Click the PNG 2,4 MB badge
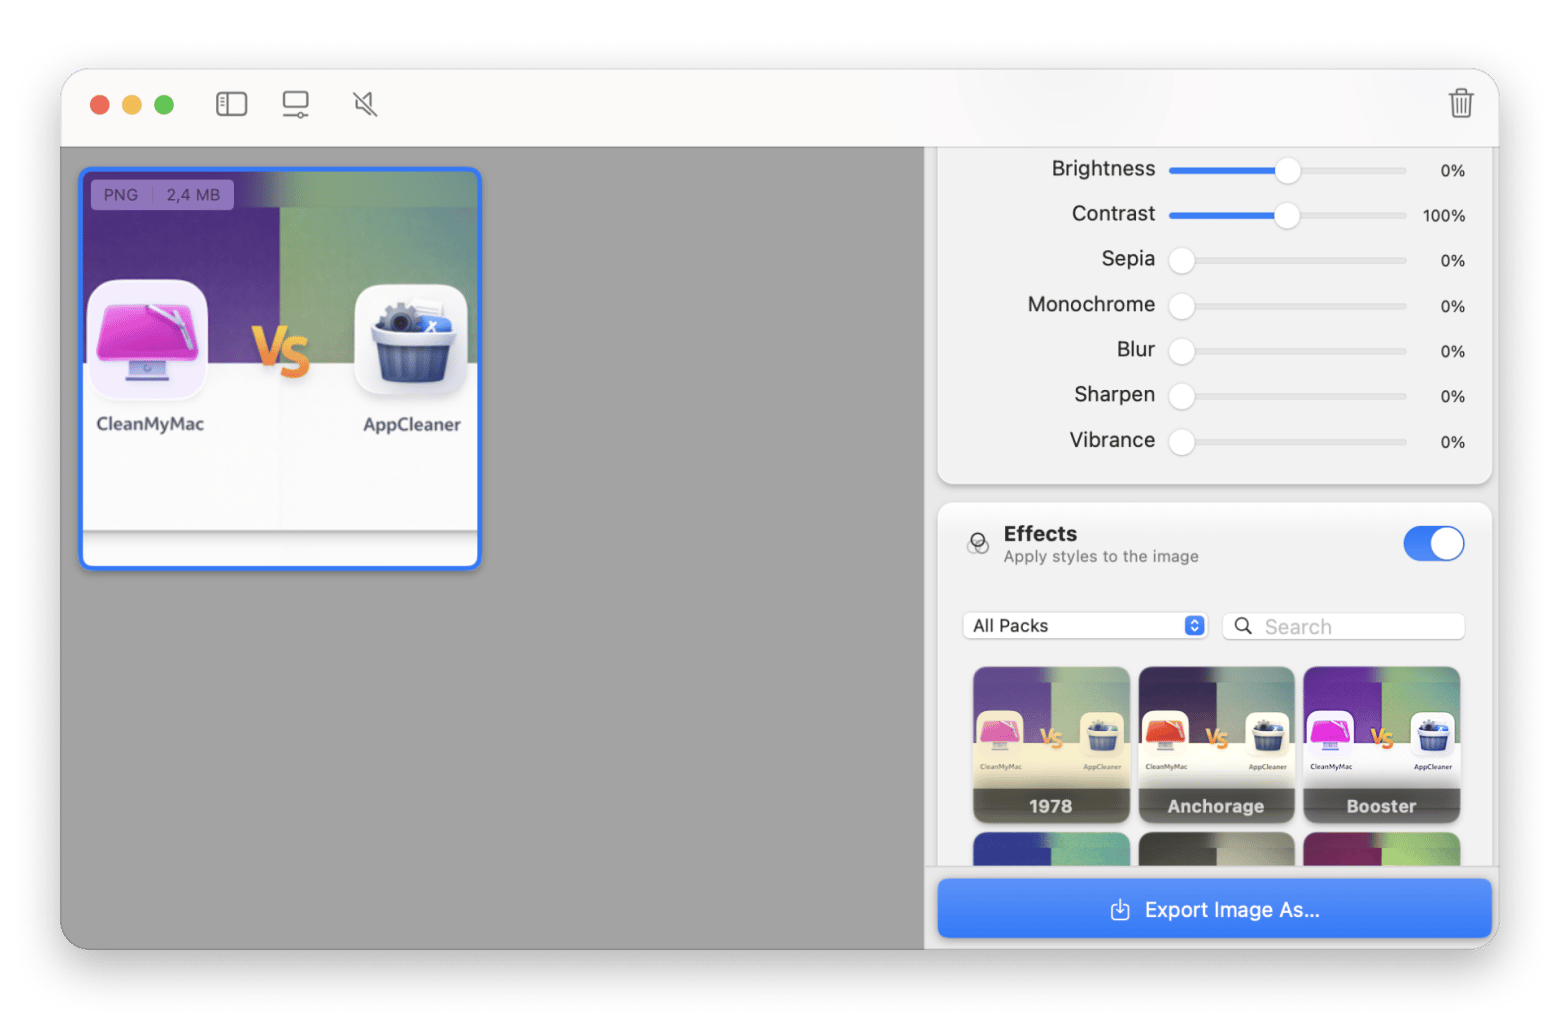Screen dimensions: 1560x1030 (x=162, y=195)
